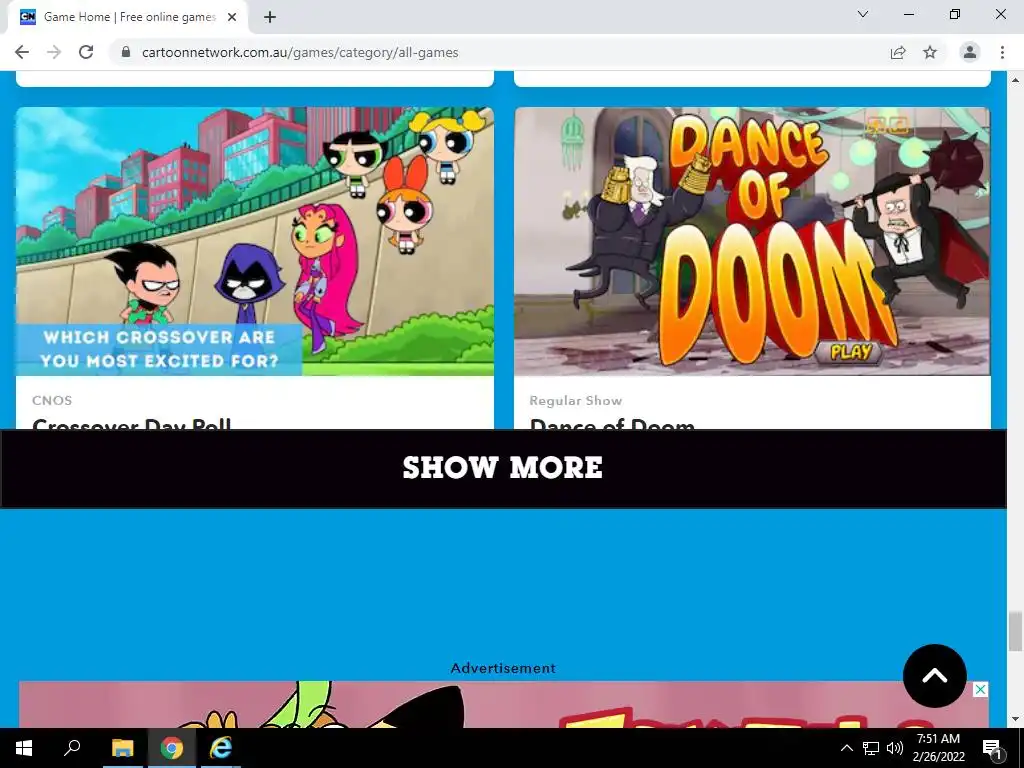Open the tab search dropdown arrow
The height and width of the screenshot is (768, 1024).
(863, 14)
